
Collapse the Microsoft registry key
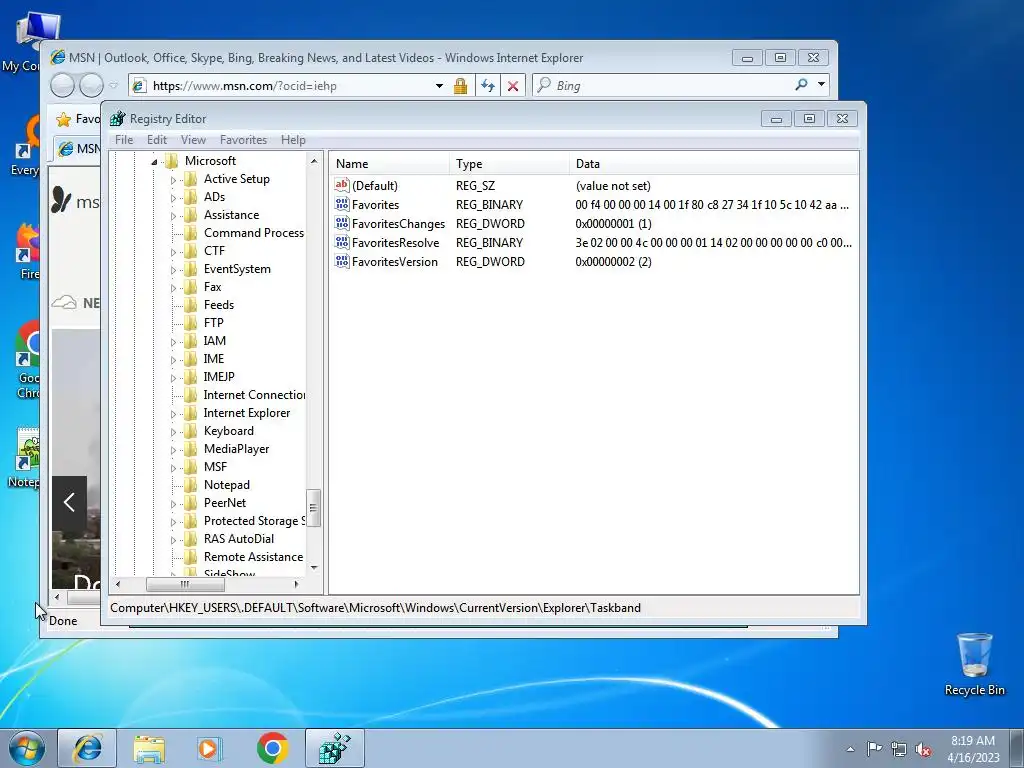154,161
